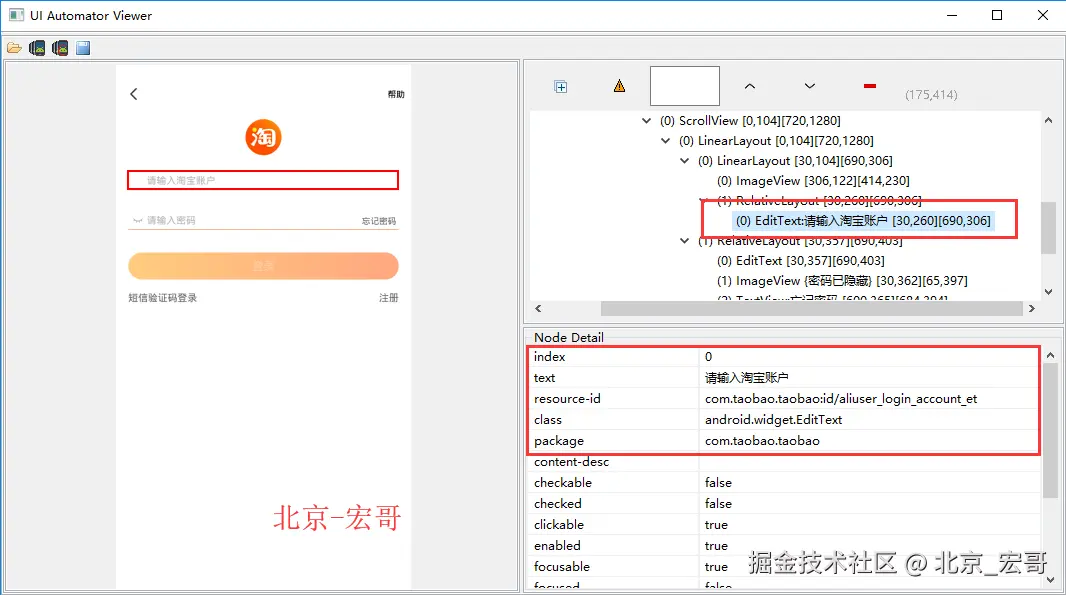
Task: Click the back arrow in the phone preview
Action: (134, 94)
